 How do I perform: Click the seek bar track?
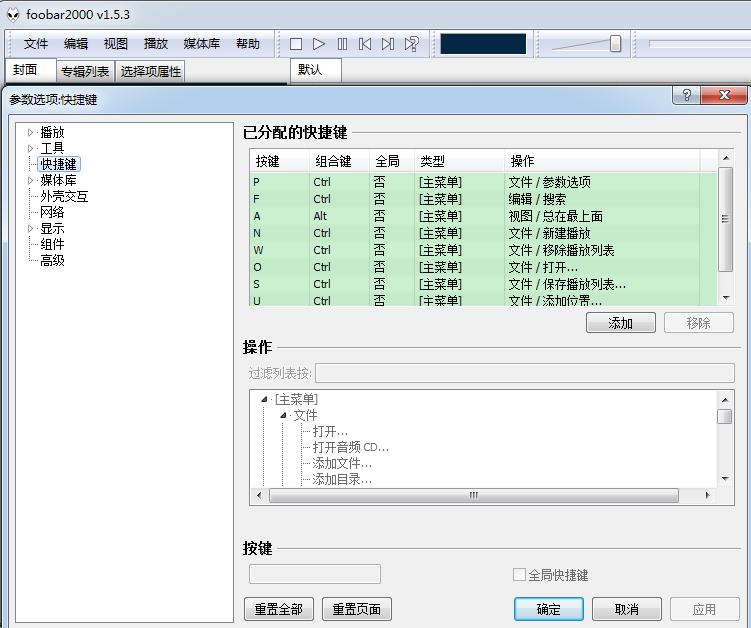click(699, 44)
